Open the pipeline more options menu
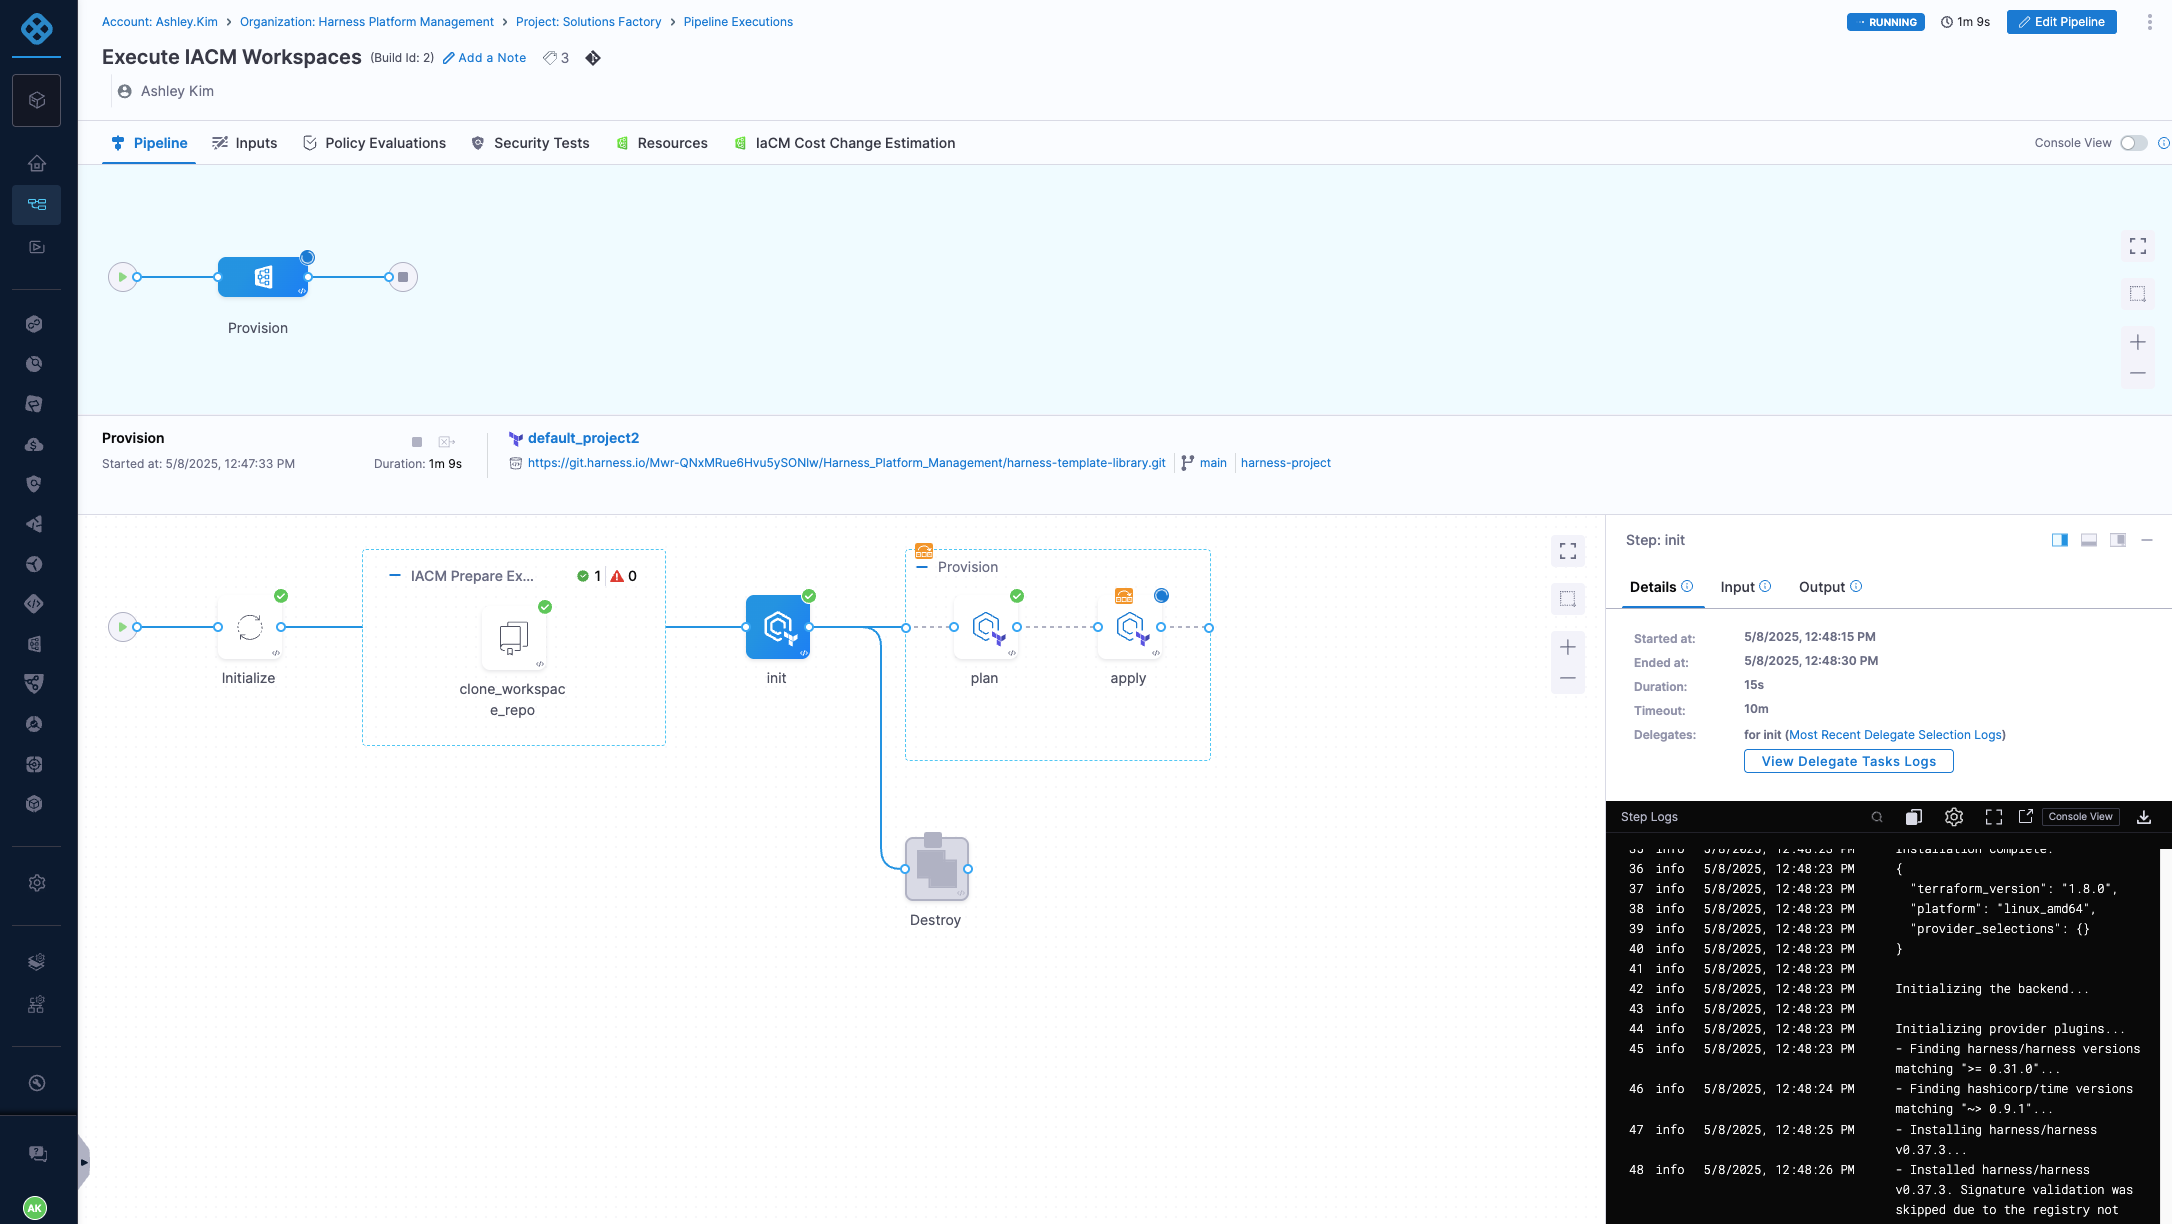The width and height of the screenshot is (2172, 1224). (2149, 22)
